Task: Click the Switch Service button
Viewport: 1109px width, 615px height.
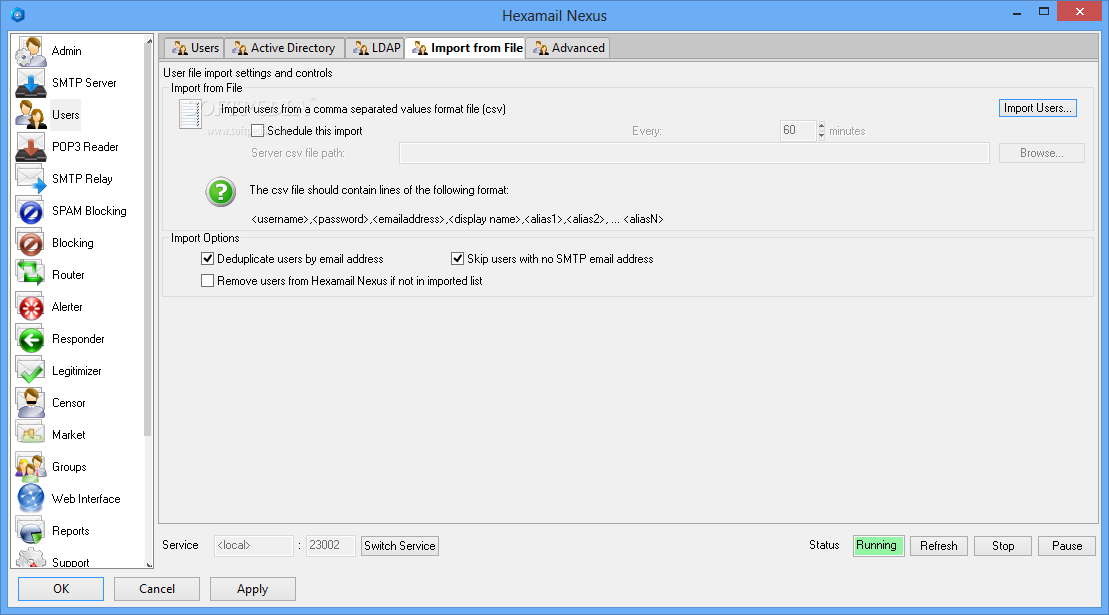Action: tap(400, 546)
